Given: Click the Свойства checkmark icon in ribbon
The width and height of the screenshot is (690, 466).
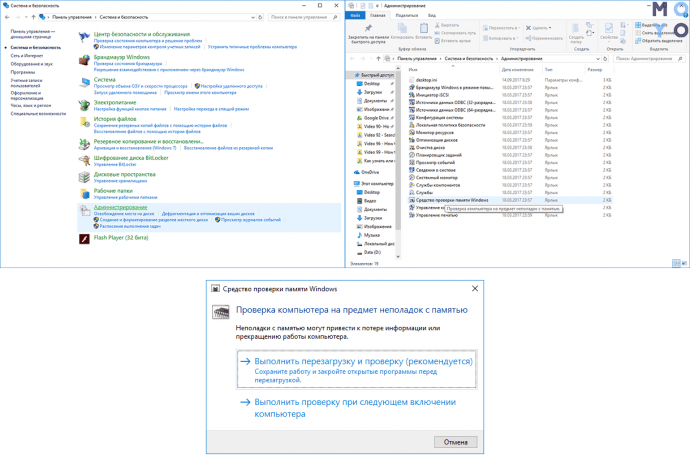Looking at the screenshot, I should [x=609, y=28].
